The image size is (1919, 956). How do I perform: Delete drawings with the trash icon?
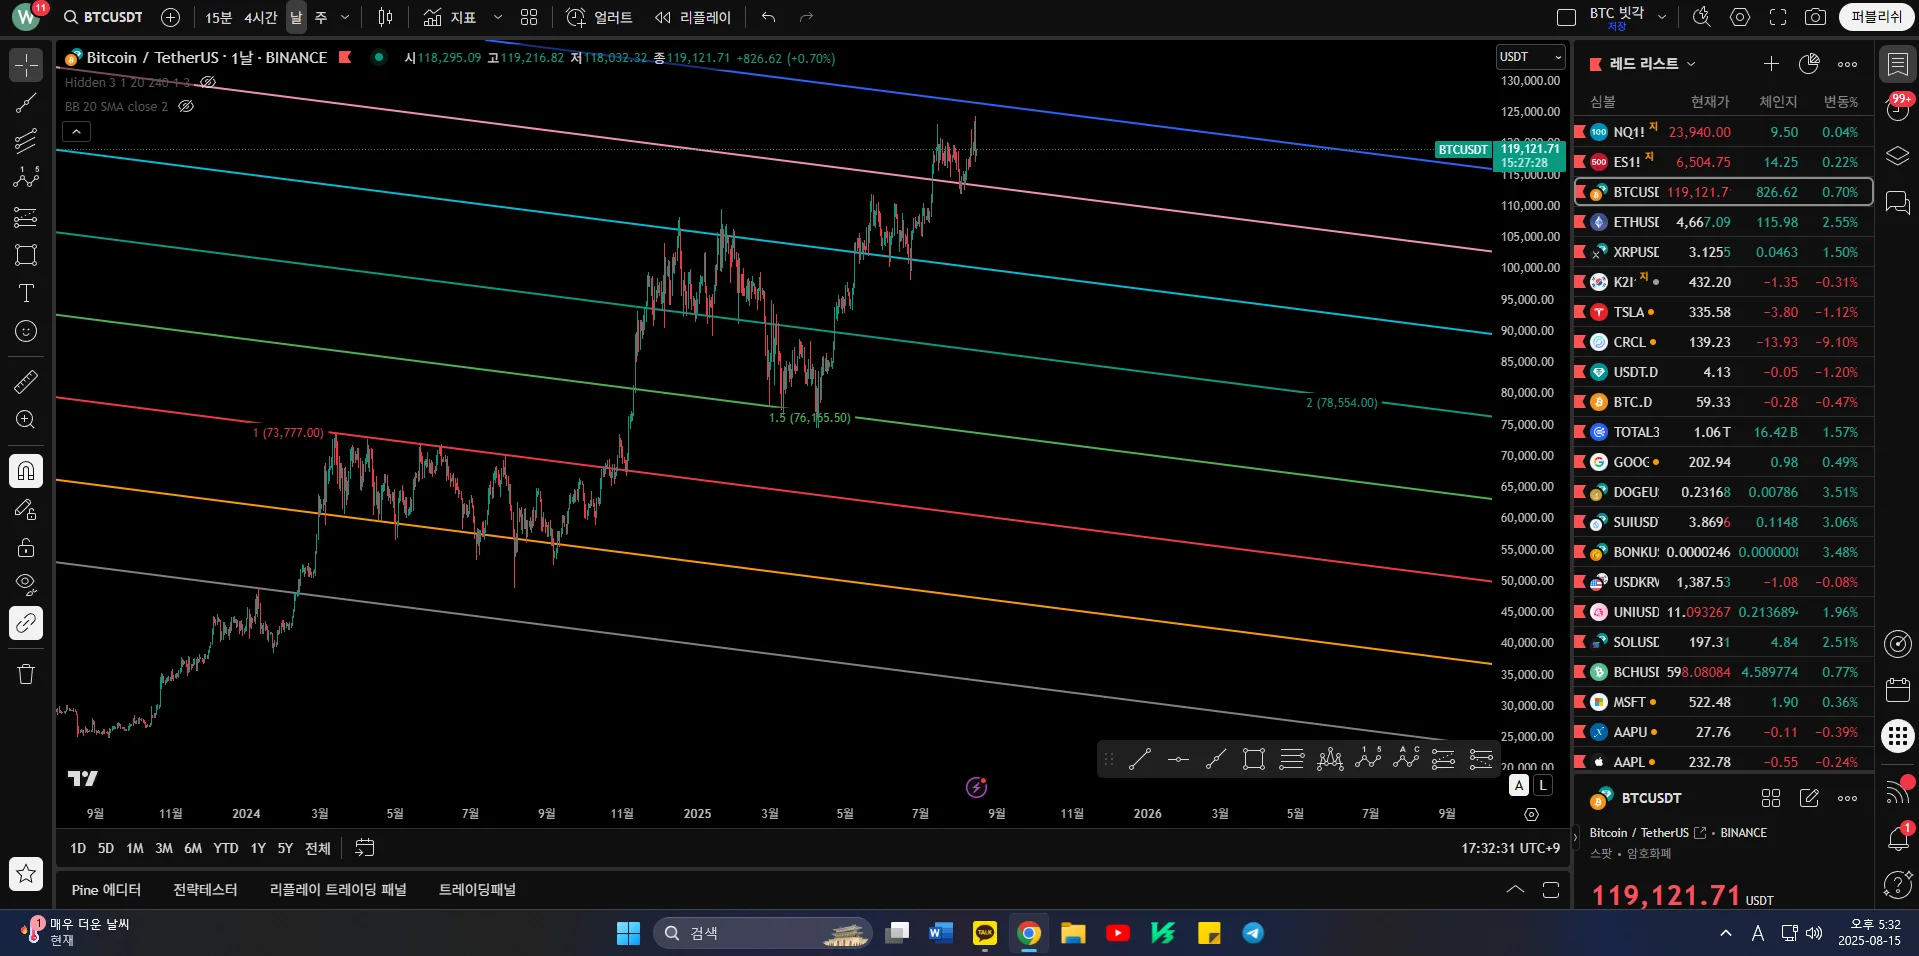click(x=26, y=674)
